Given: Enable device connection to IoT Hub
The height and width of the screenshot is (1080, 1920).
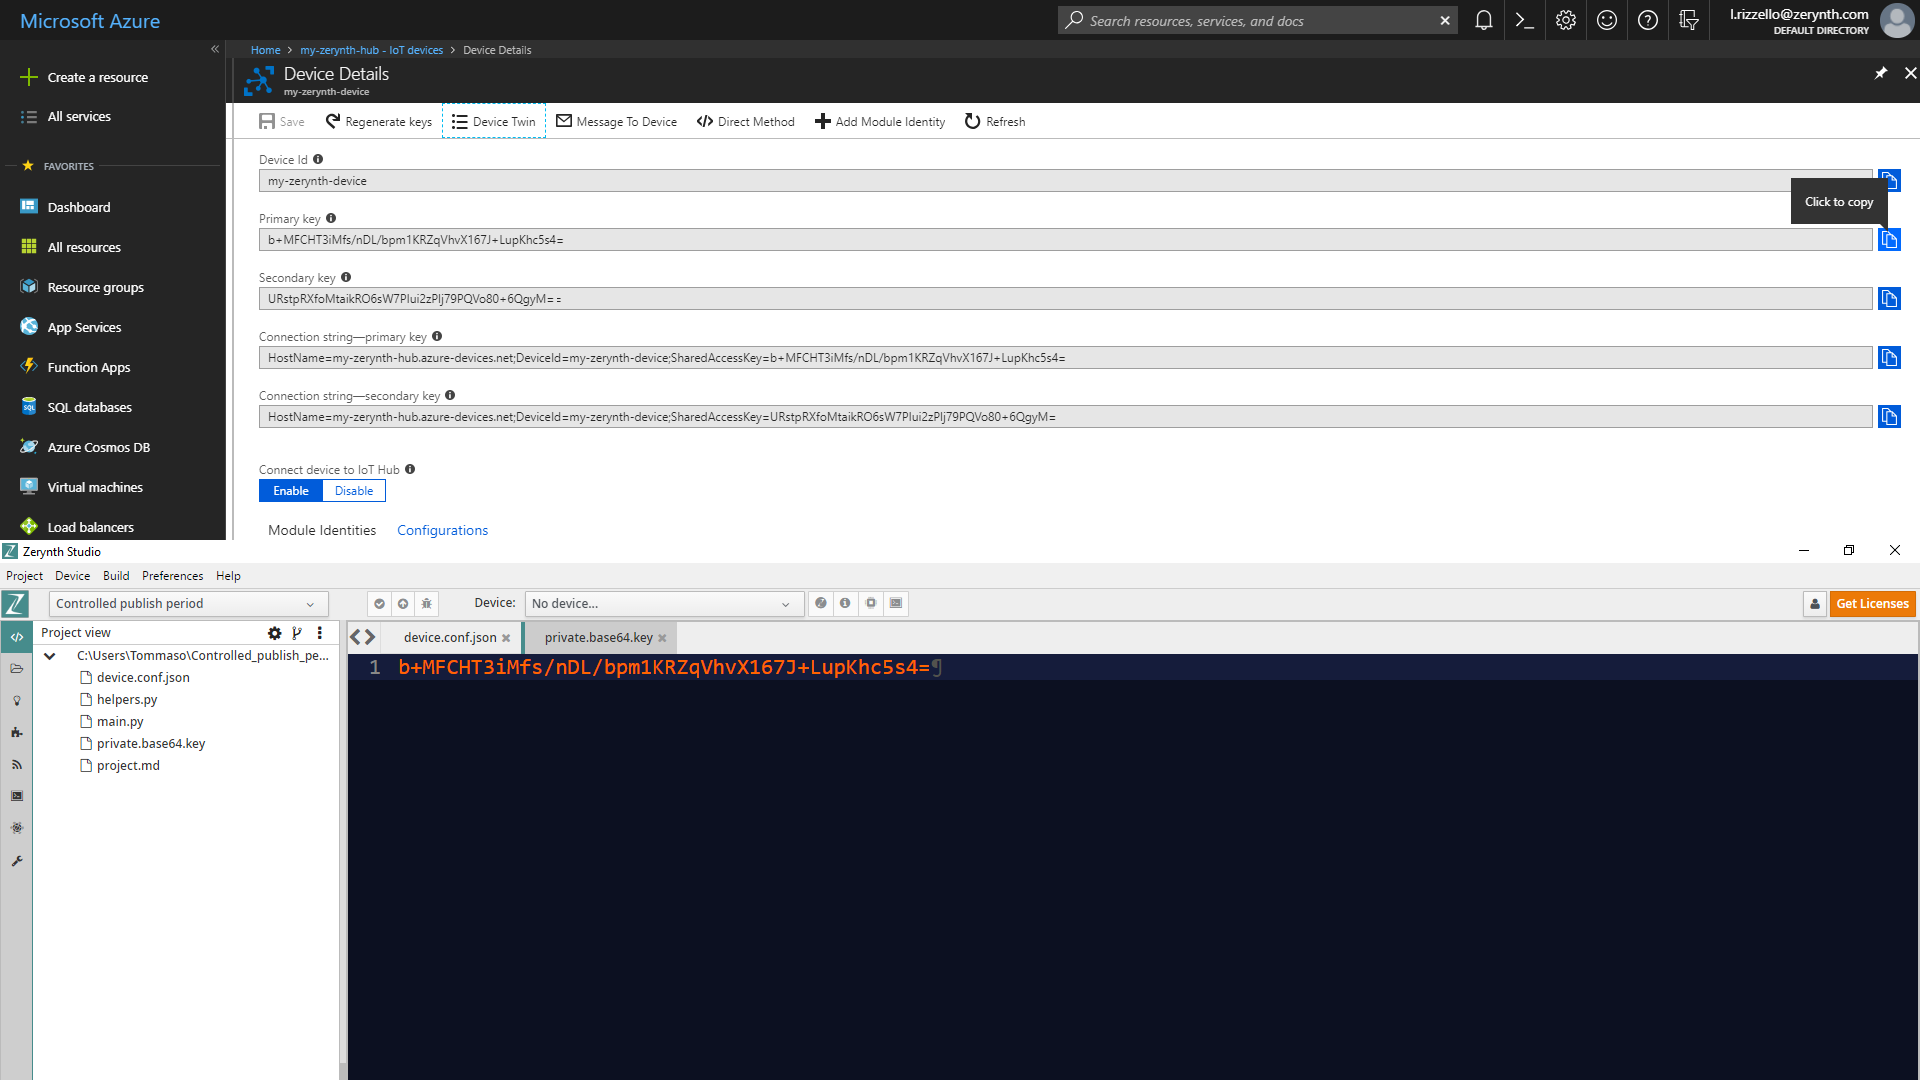Looking at the screenshot, I should [x=291, y=490].
